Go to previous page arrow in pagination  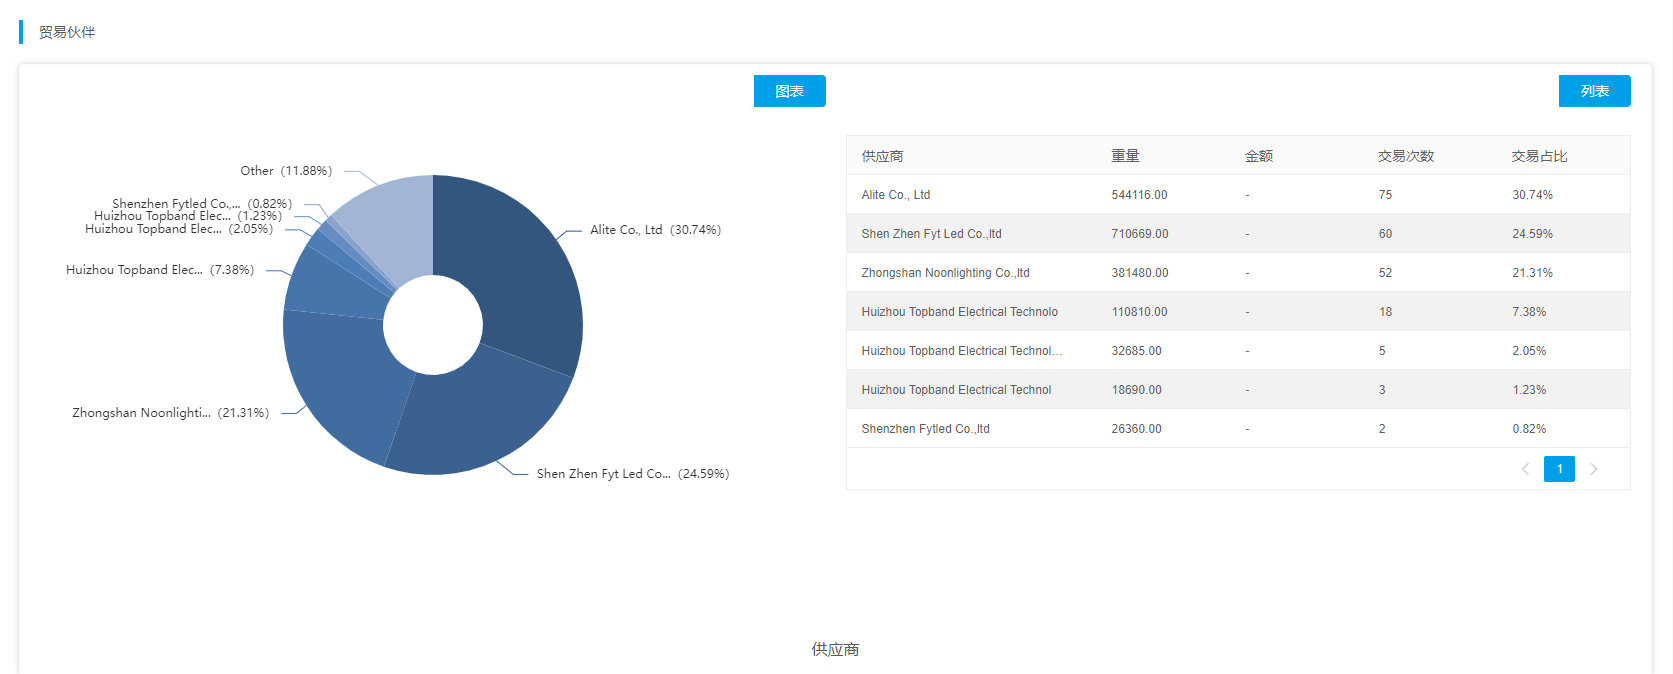point(1525,469)
